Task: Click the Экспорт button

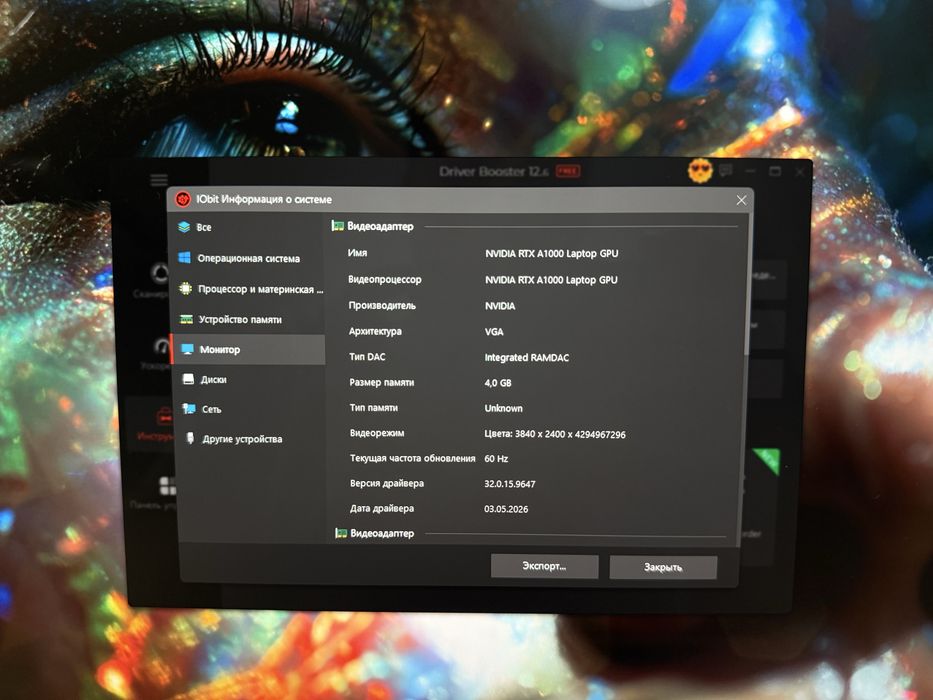Action: tap(544, 566)
